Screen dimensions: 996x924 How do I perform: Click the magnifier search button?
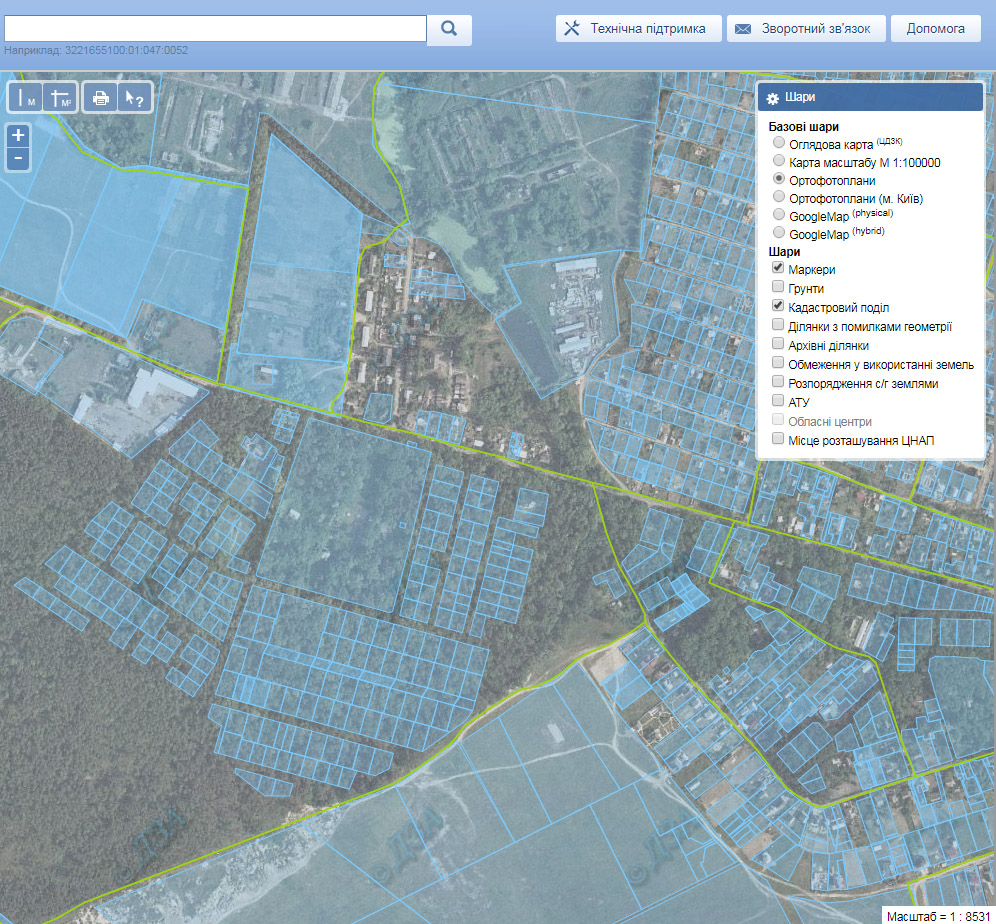click(449, 29)
